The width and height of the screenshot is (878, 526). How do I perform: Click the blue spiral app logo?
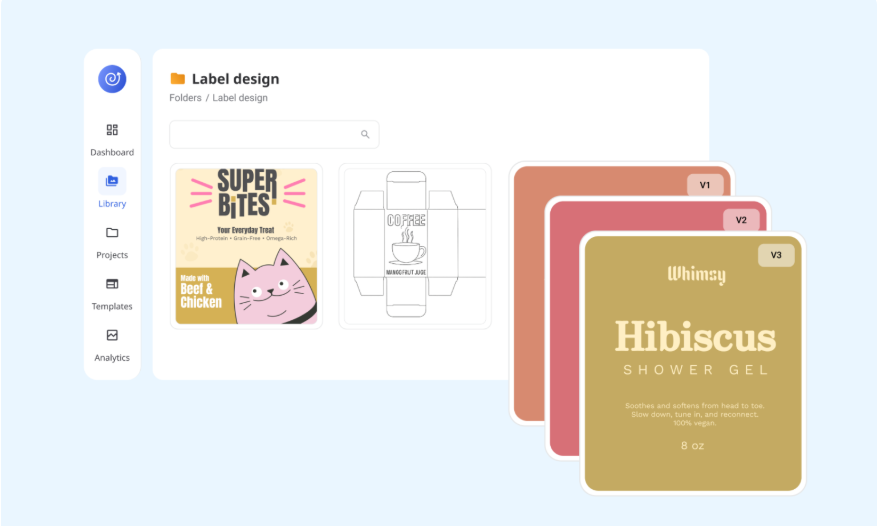(x=112, y=79)
